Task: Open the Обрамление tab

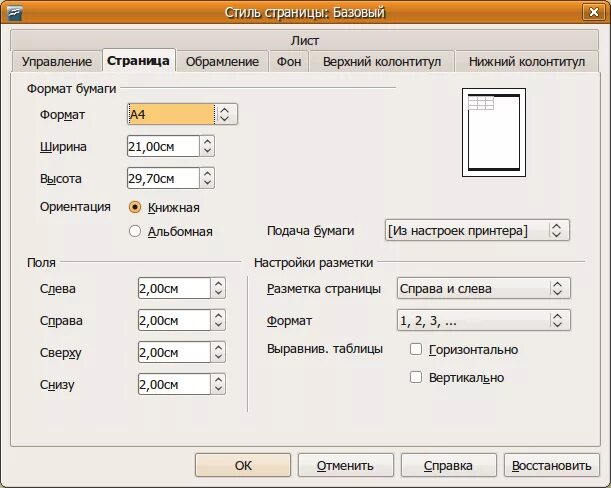Action: pyautogui.click(x=222, y=62)
